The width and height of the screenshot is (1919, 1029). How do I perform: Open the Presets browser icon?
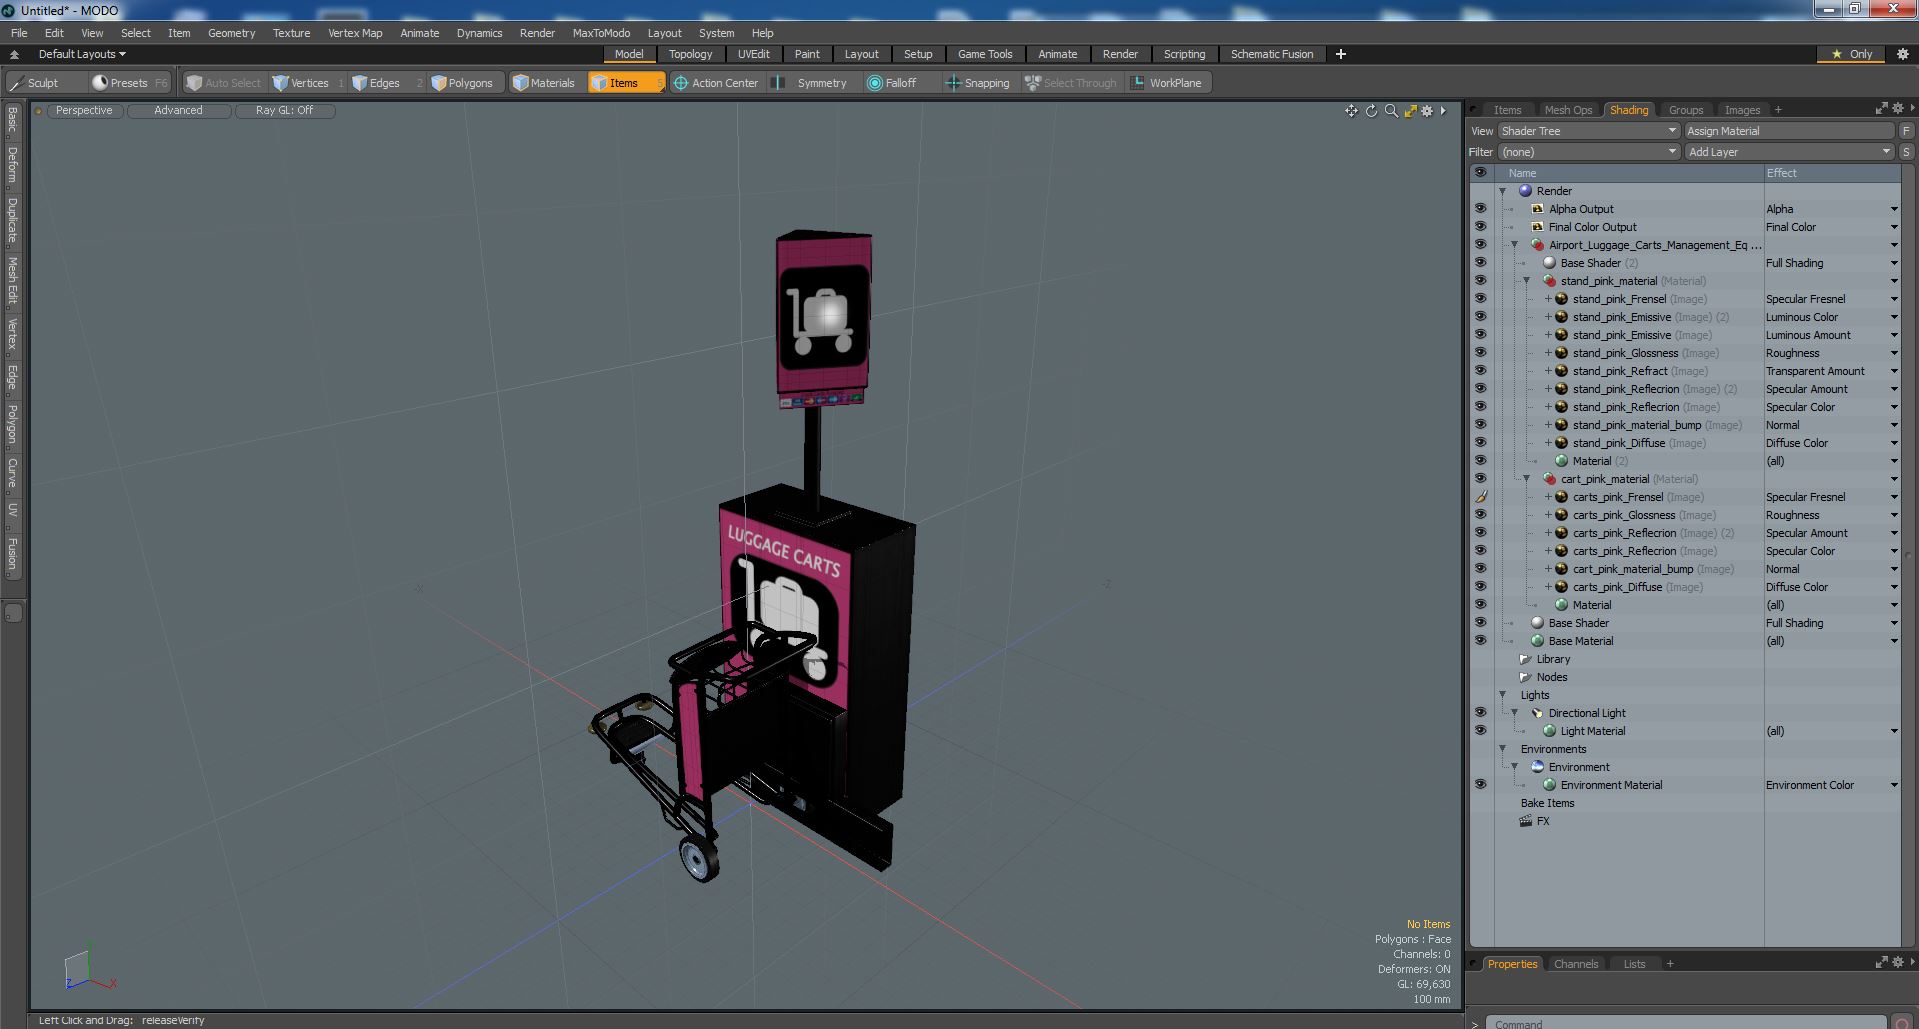click(100, 83)
